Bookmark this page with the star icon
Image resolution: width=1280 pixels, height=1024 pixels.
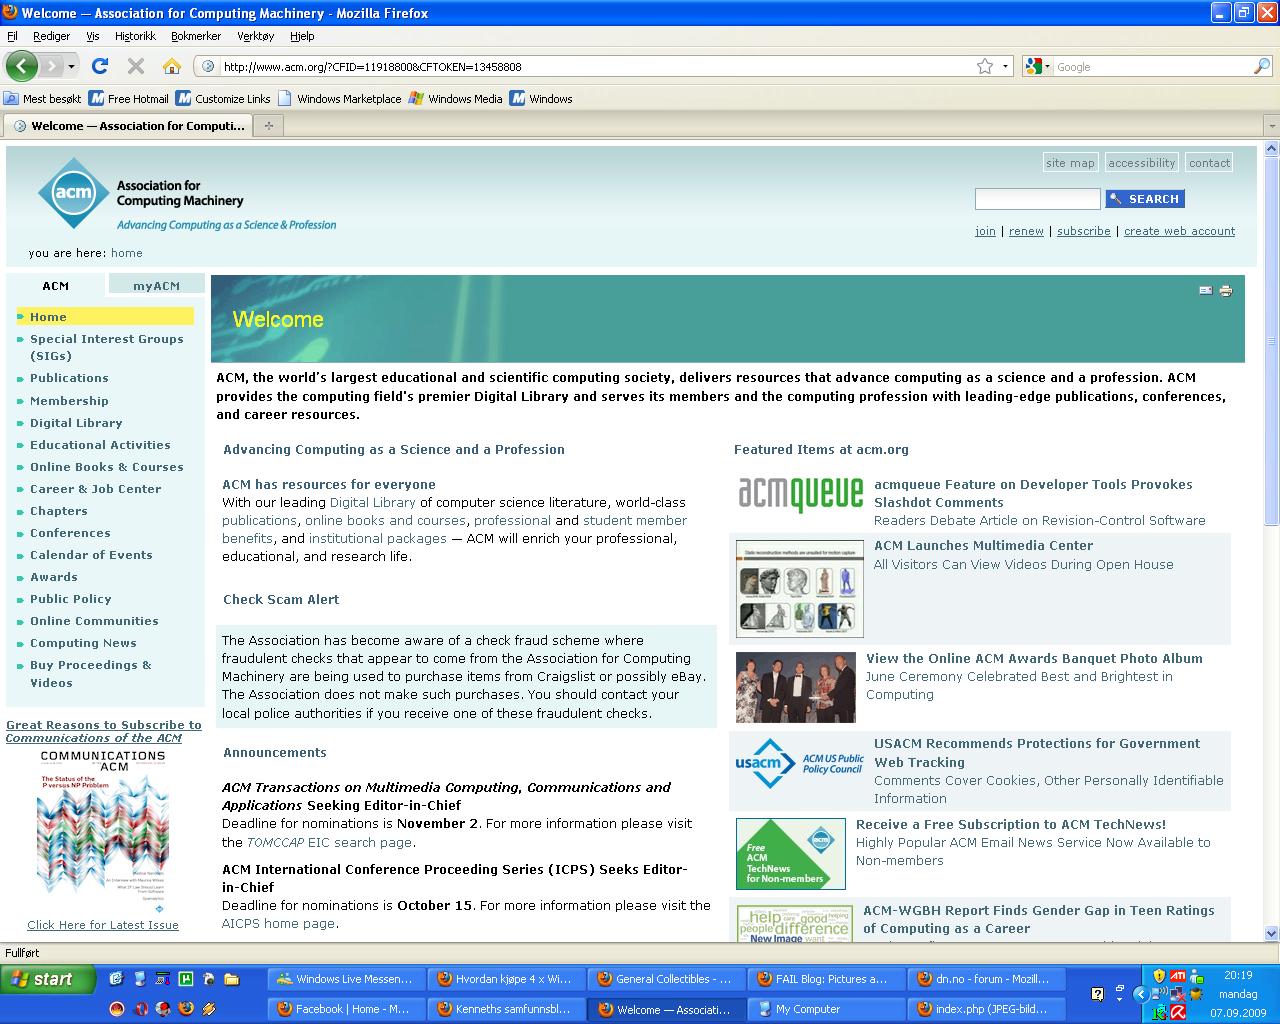coord(985,66)
